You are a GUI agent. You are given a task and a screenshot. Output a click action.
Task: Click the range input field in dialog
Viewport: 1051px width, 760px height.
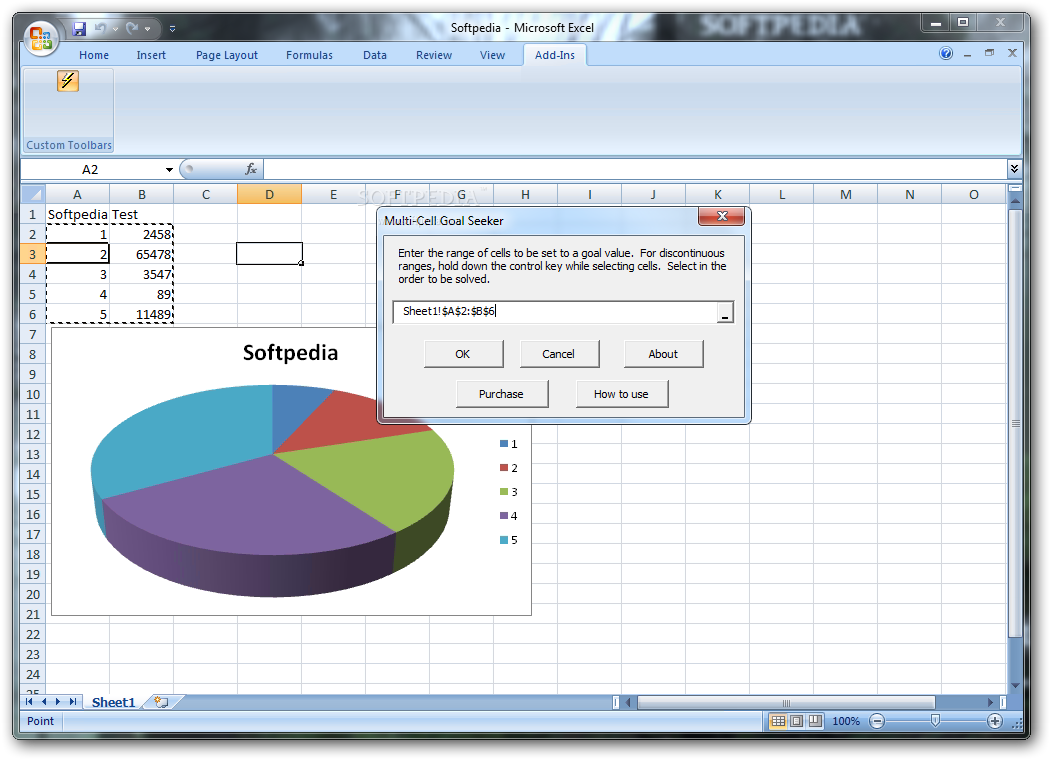pyautogui.click(x=555, y=312)
